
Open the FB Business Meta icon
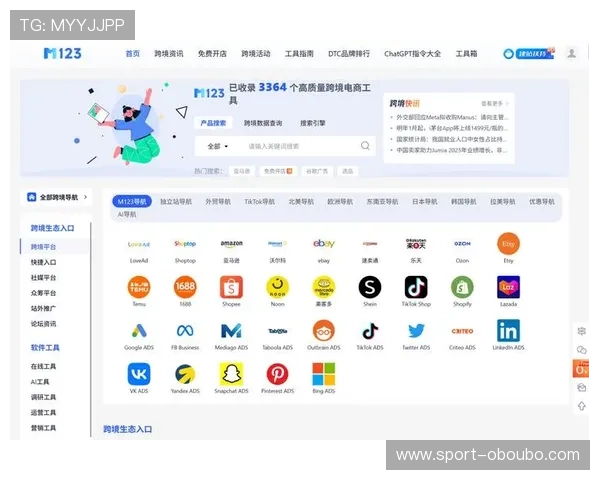tap(185, 331)
